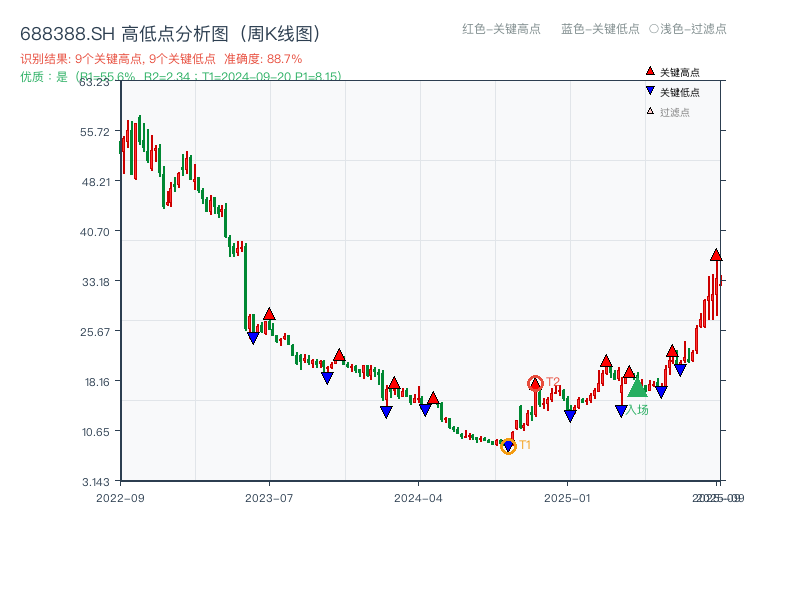Click the lowest blue triangle trough marker
This screenshot has height=600, width=800.
[509, 443]
